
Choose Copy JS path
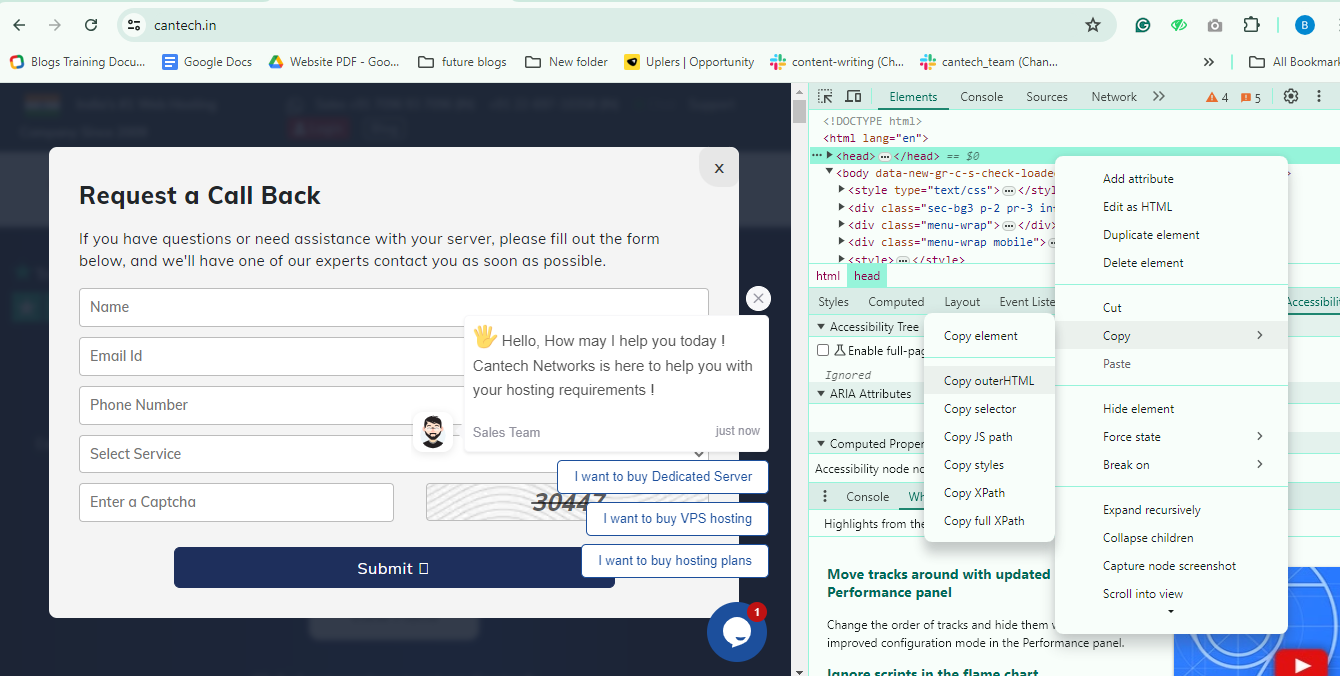[989, 437]
